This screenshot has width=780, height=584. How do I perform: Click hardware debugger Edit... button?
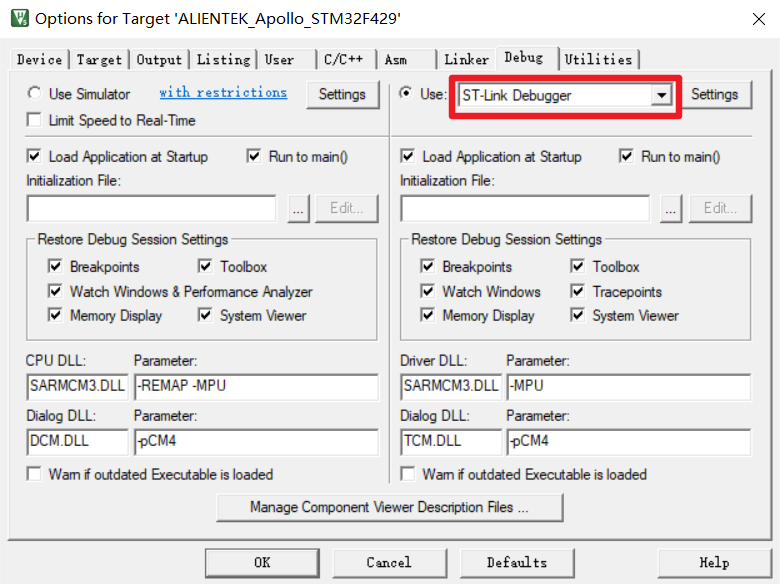720,208
